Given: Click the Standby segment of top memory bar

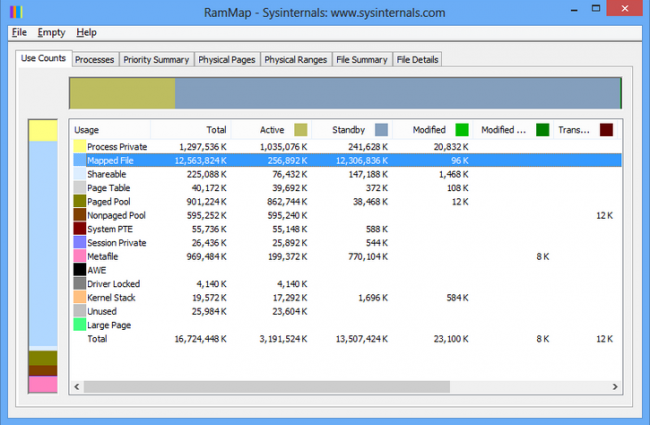Looking at the screenshot, I should 398,93.
